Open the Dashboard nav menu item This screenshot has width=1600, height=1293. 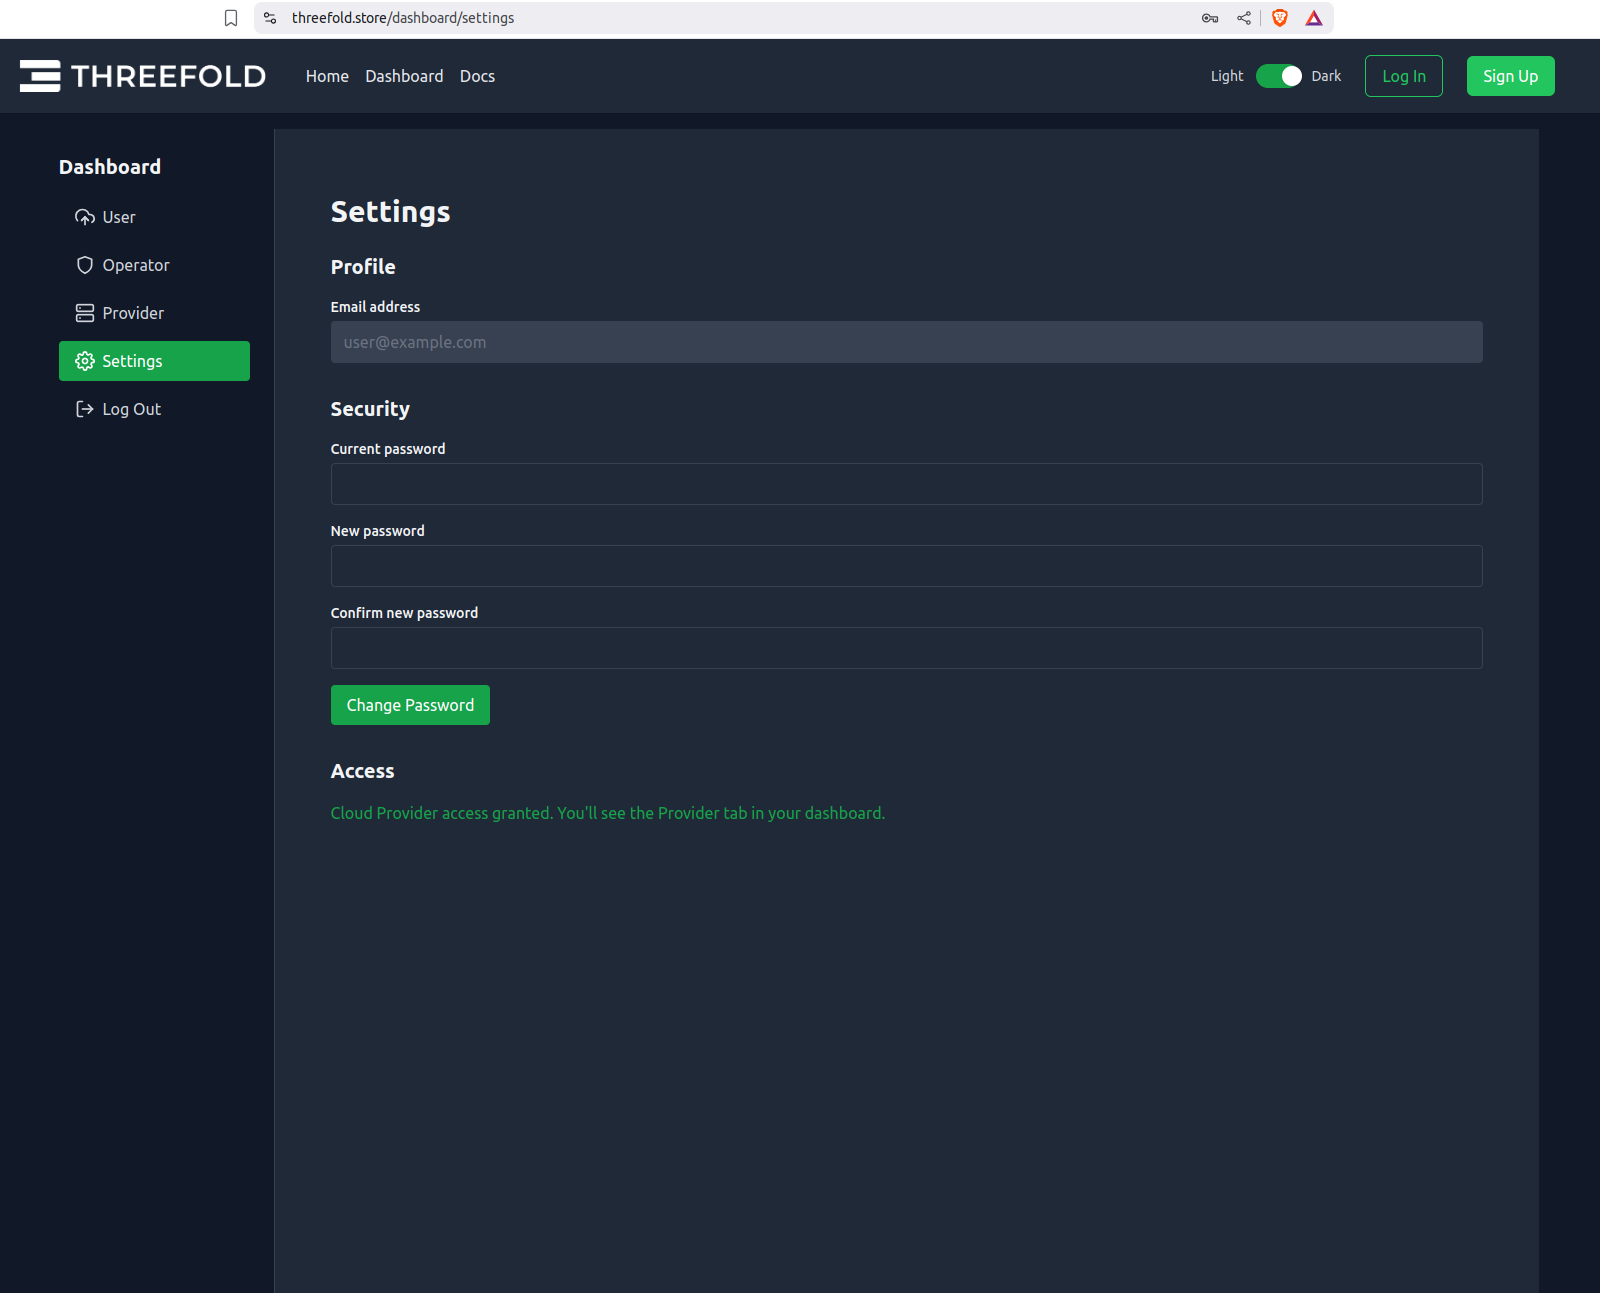(404, 76)
